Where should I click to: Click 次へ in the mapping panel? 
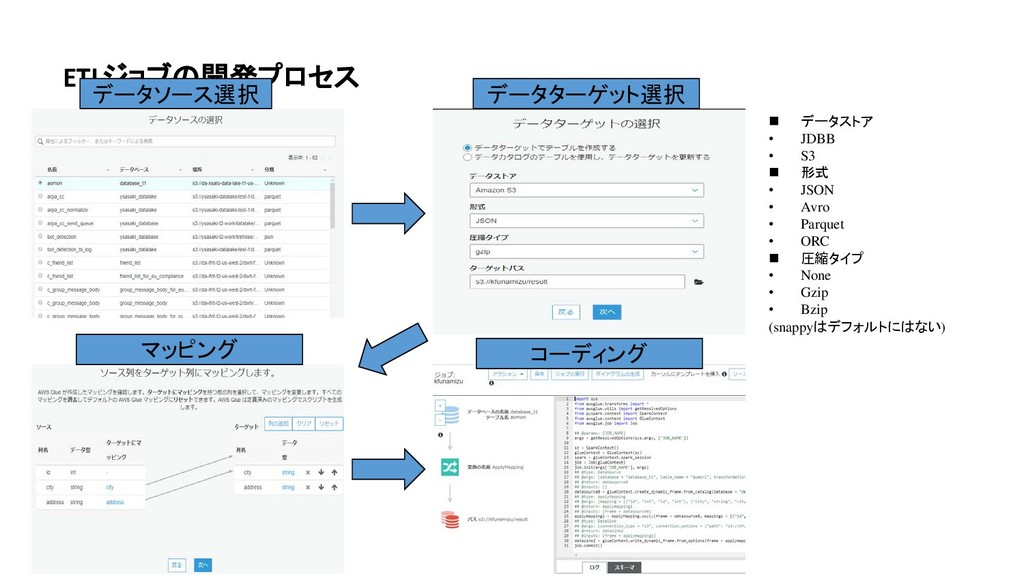(x=203, y=565)
